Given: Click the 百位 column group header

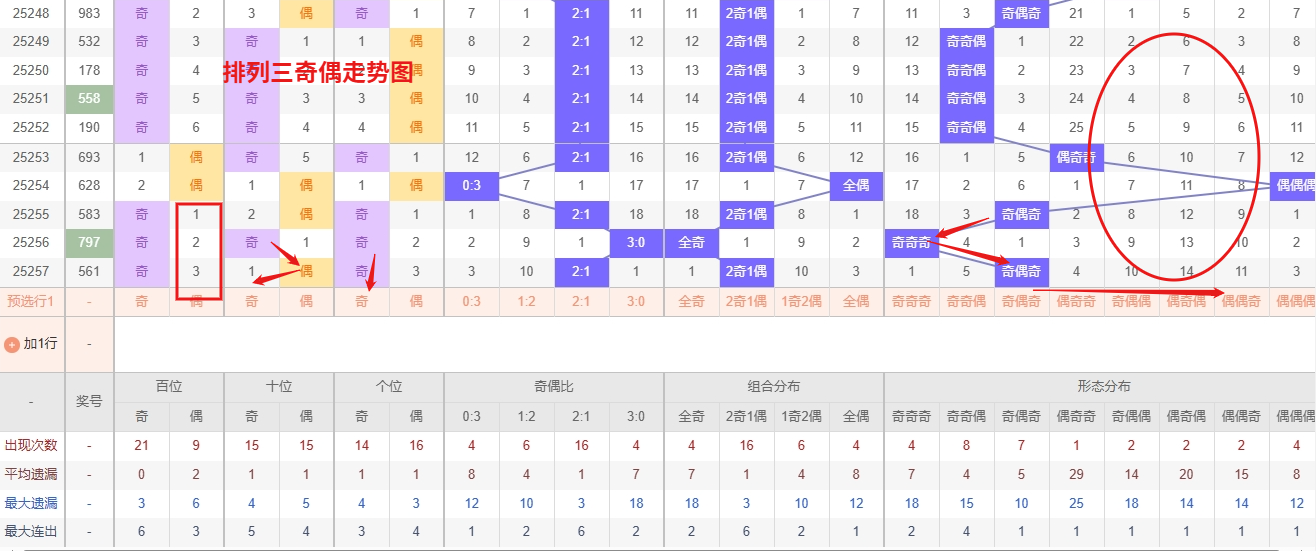Looking at the screenshot, I should pyautogui.click(x=169, y=387).
